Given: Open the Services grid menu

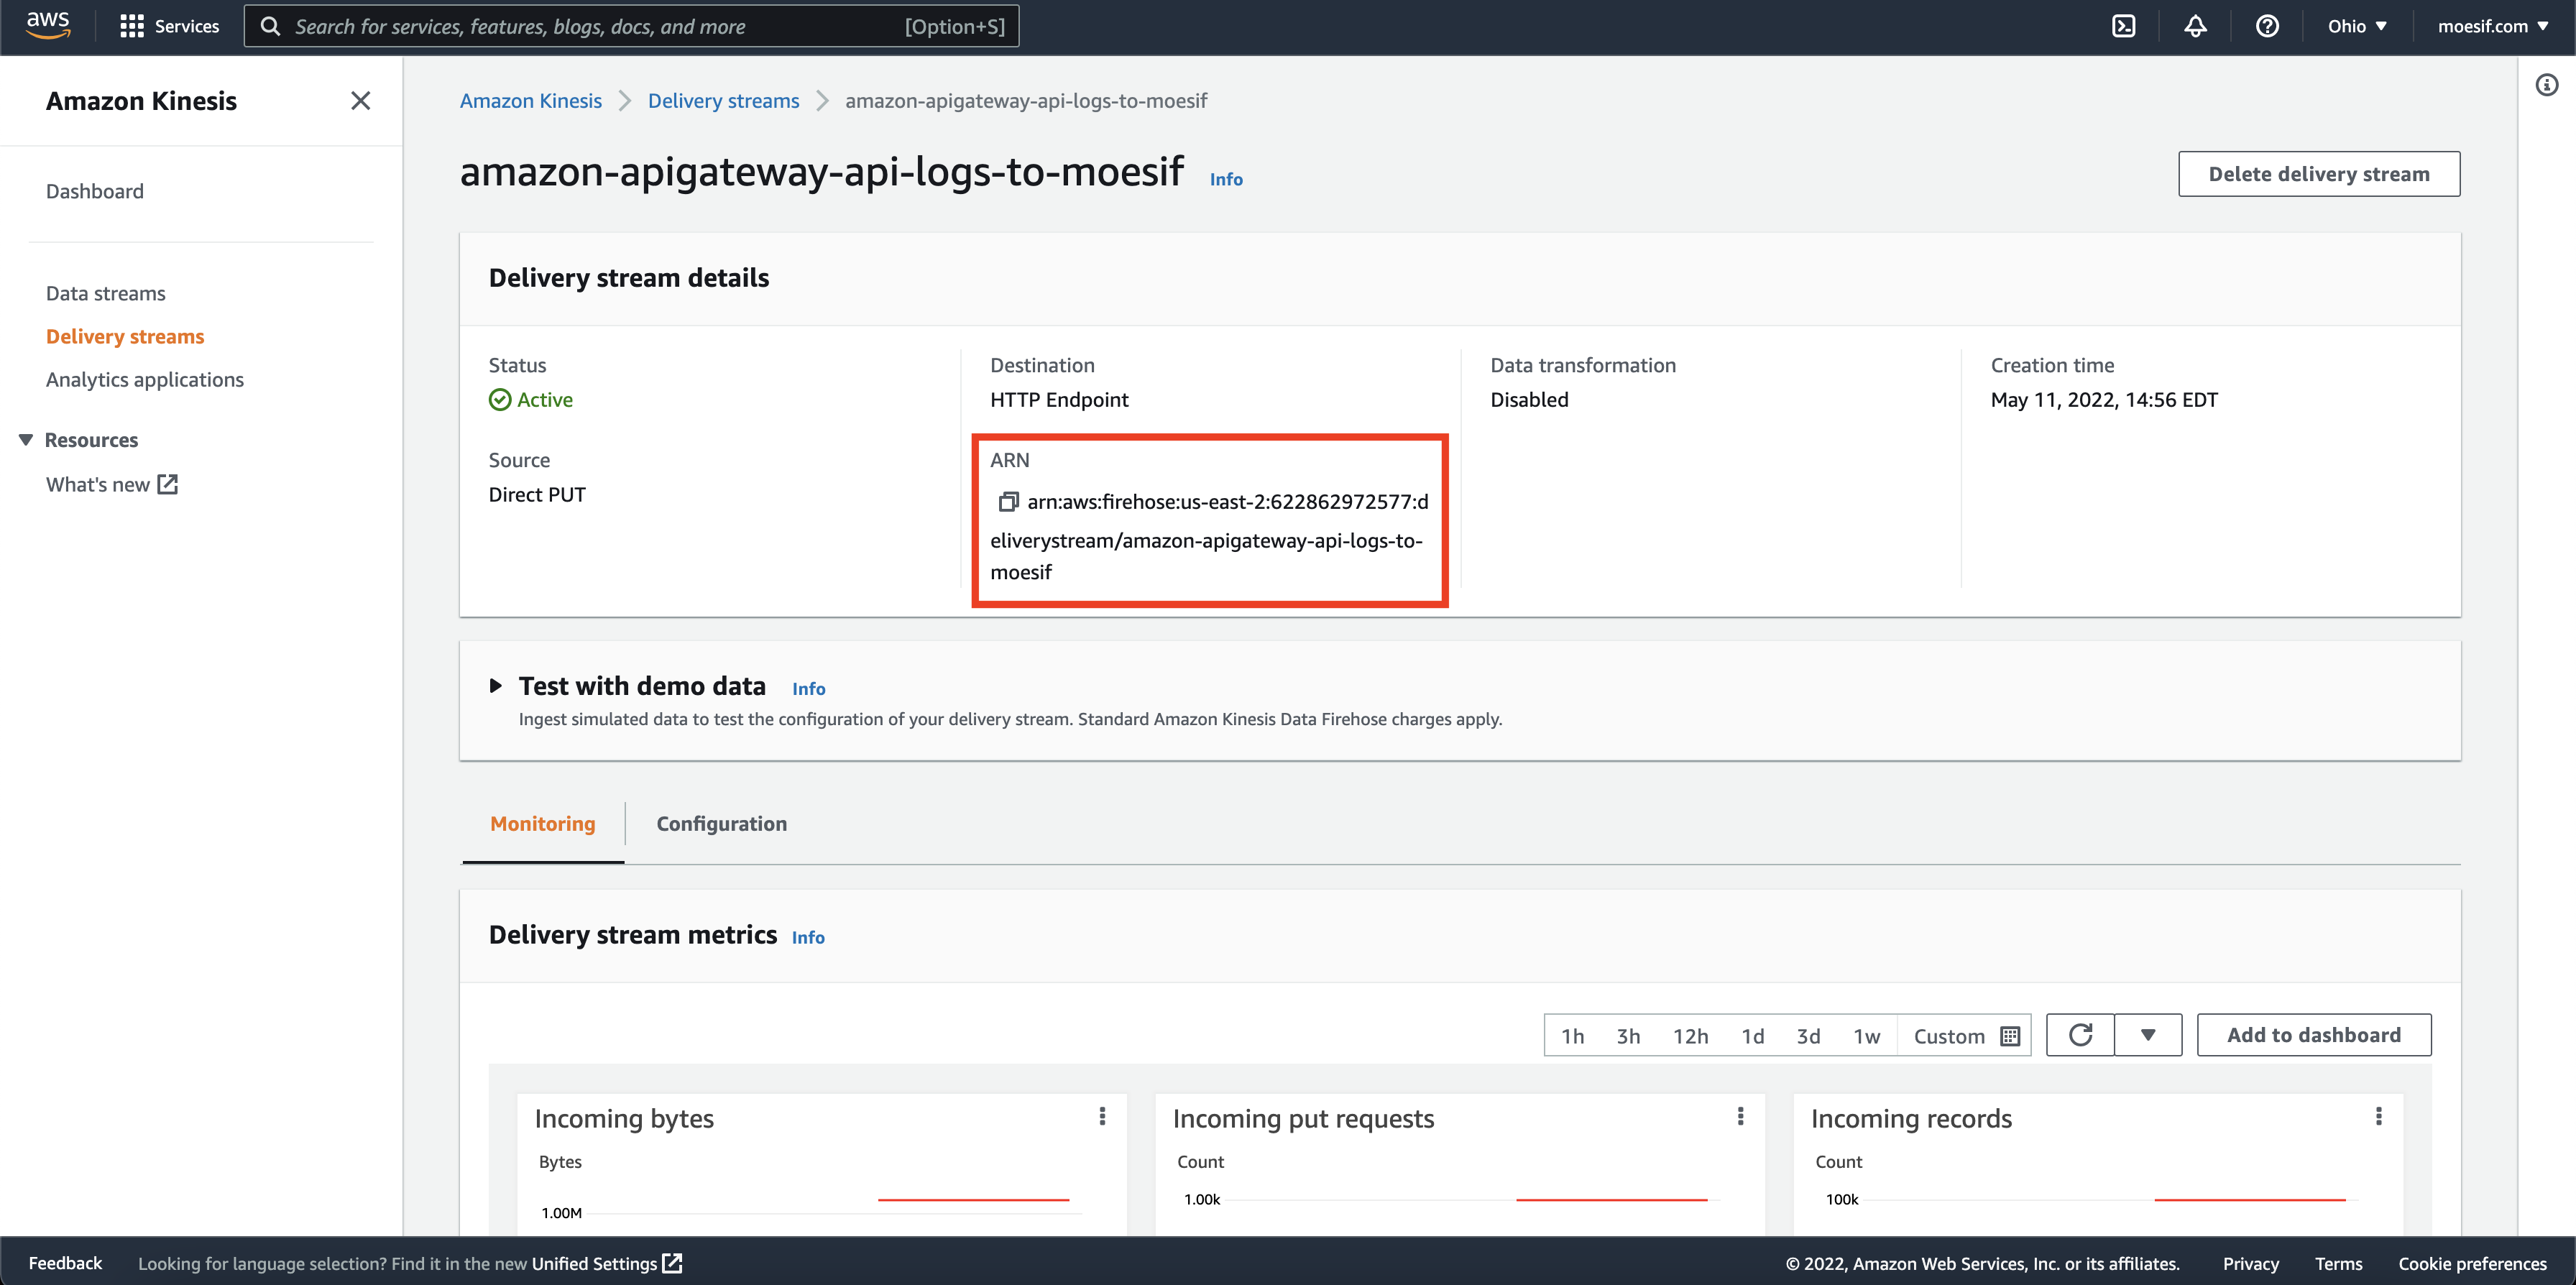Looking at the screenshot, I should [x=169, y=26].
